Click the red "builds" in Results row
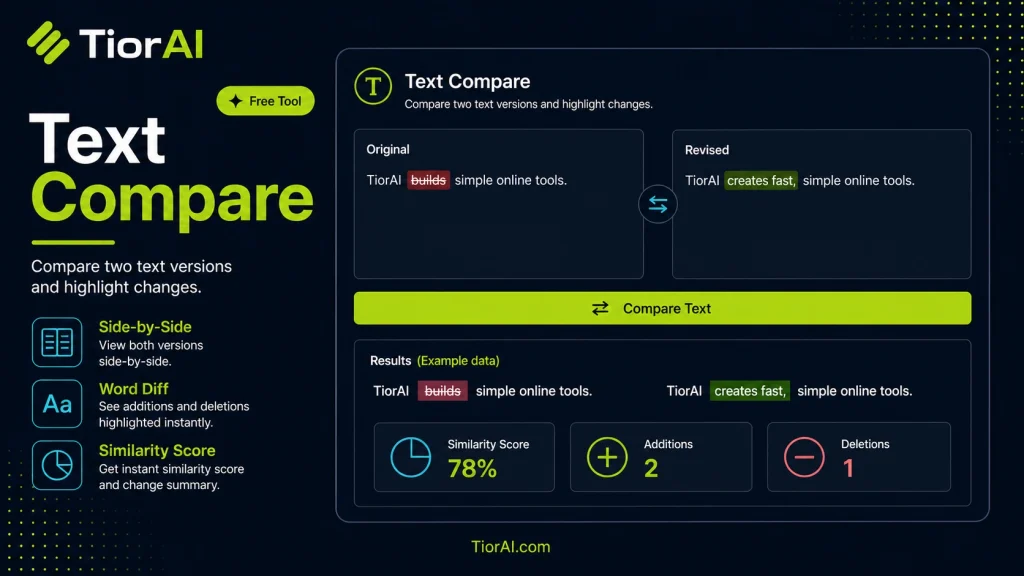This screenshot has width=1024, height=576. tap(443, 391)
